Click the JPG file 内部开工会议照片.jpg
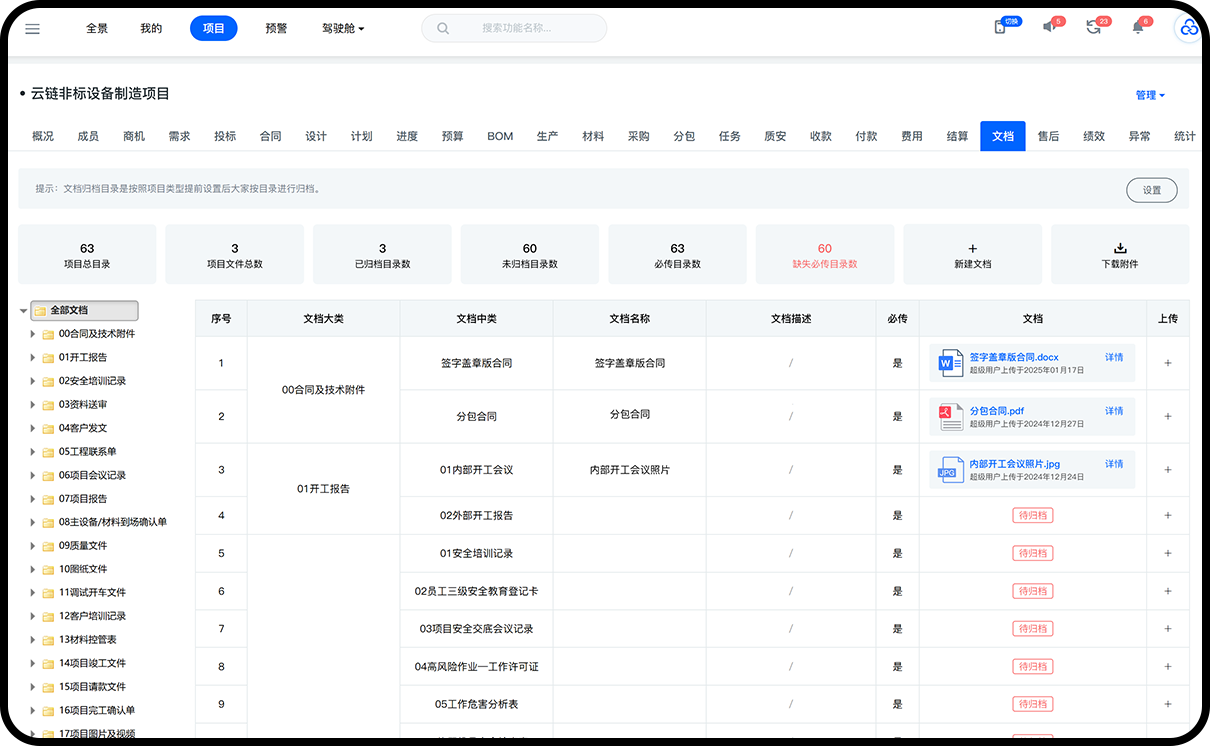1210x746 pixels. (1014, 464)
